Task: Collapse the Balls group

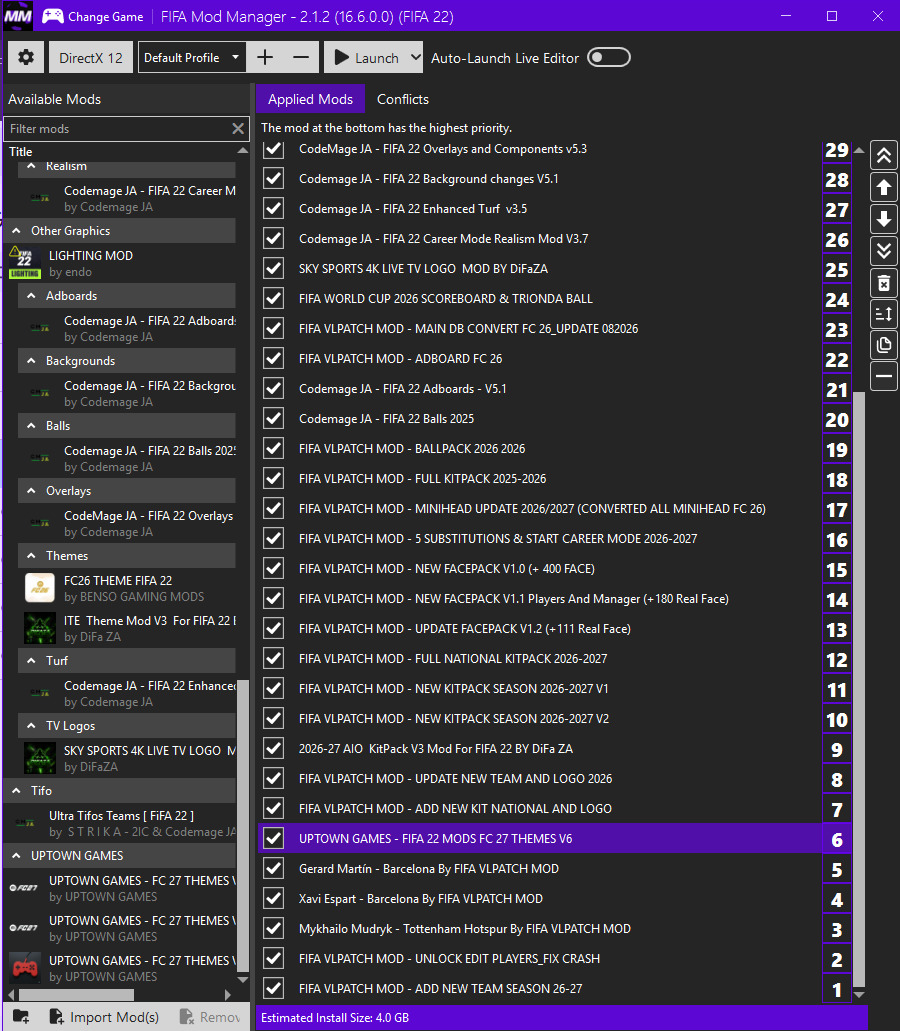Action: 31,425
